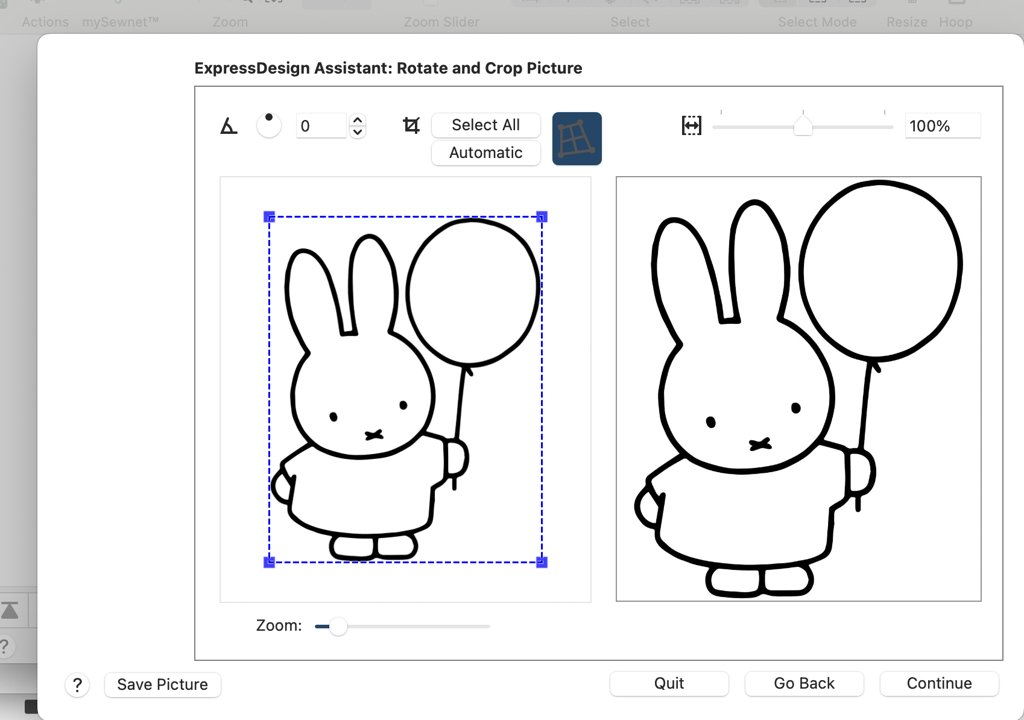Image resolution: width=1024 pixels, height=720 pixels.
Task: Toggle the perspective correction icon
Action: [577, 139]
